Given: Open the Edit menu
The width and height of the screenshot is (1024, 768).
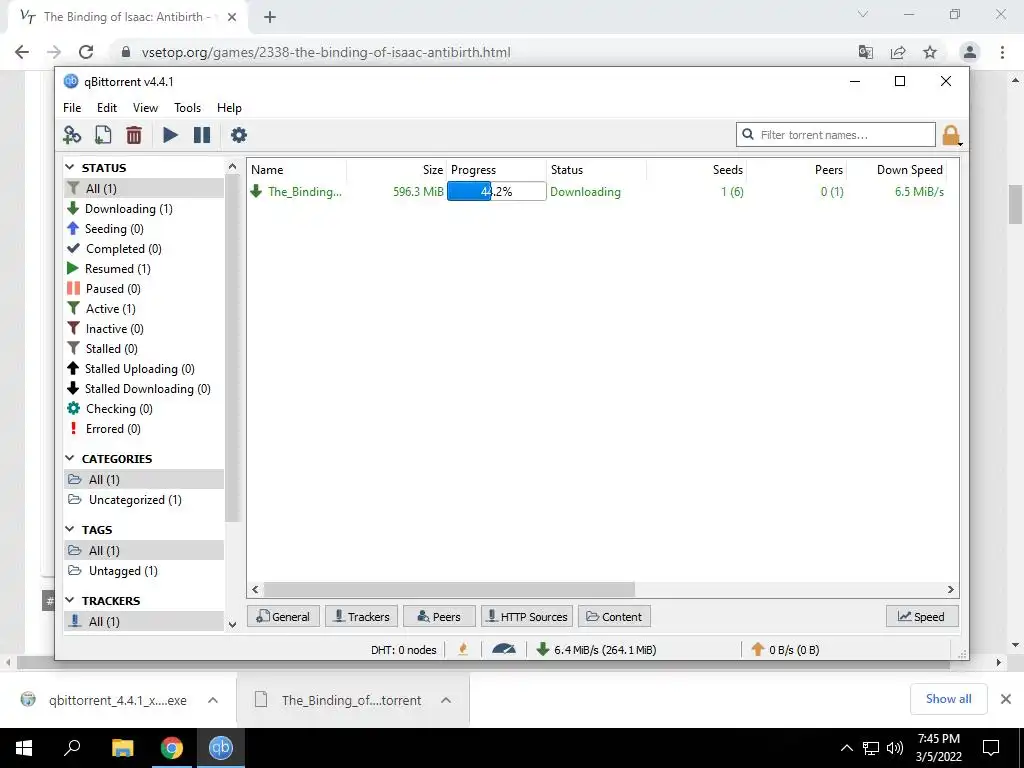Looking at the screenshot, I should click(106, 108).
